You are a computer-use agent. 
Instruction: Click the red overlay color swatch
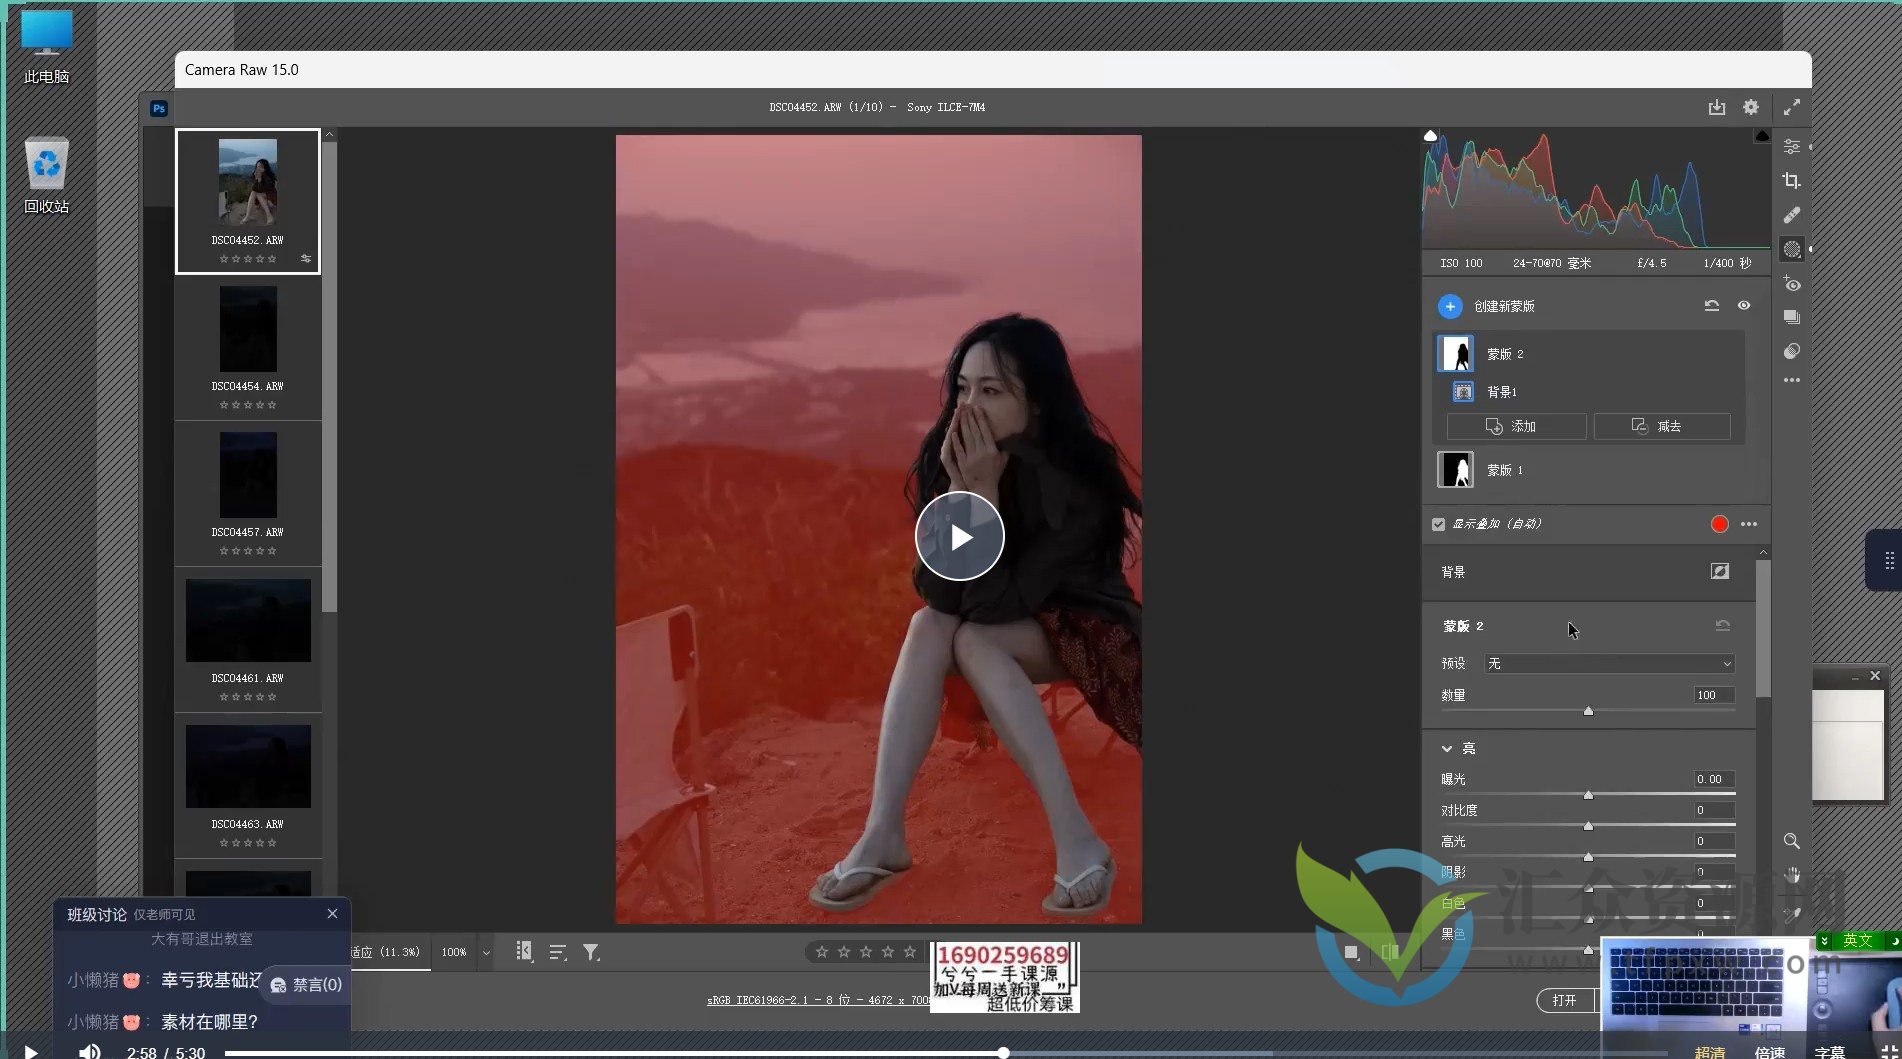[x=1719, y=524]
